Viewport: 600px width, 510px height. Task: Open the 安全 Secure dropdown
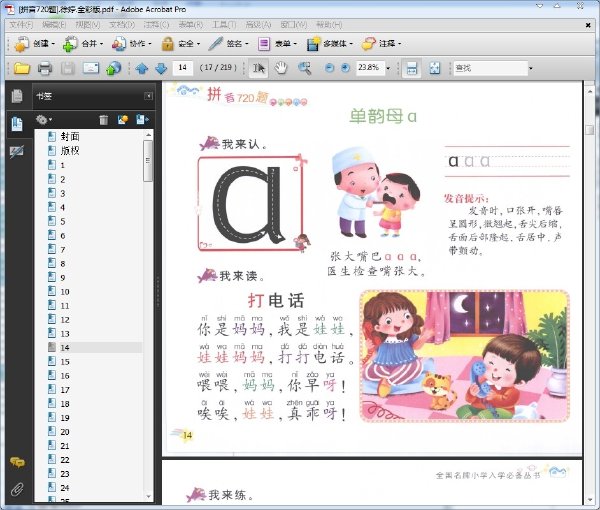[181, 44]
